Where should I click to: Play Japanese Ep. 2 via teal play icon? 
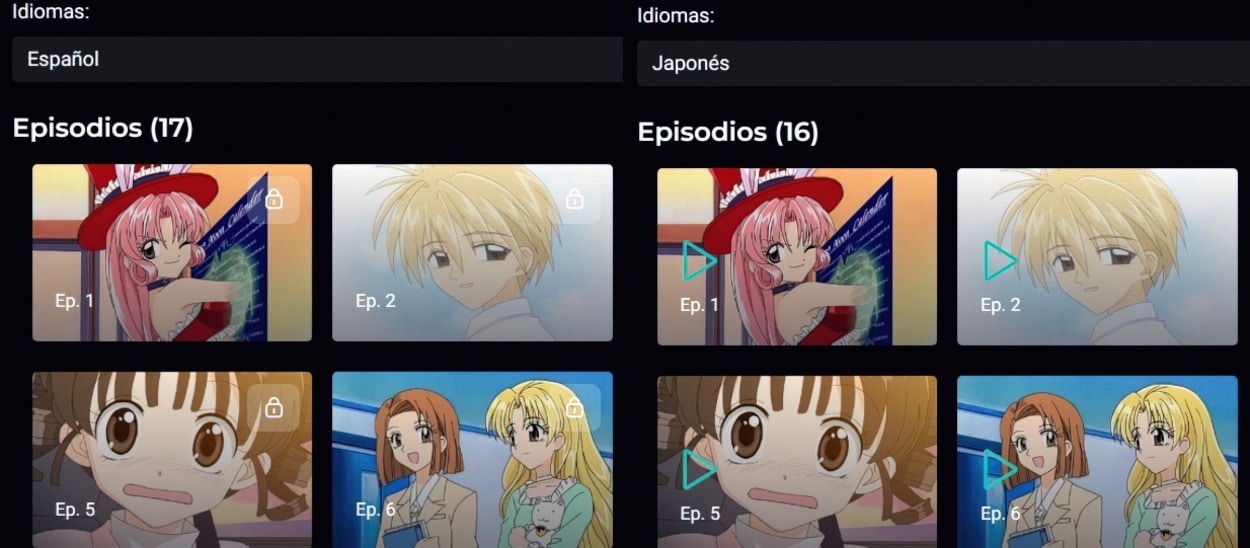point(999,262)
